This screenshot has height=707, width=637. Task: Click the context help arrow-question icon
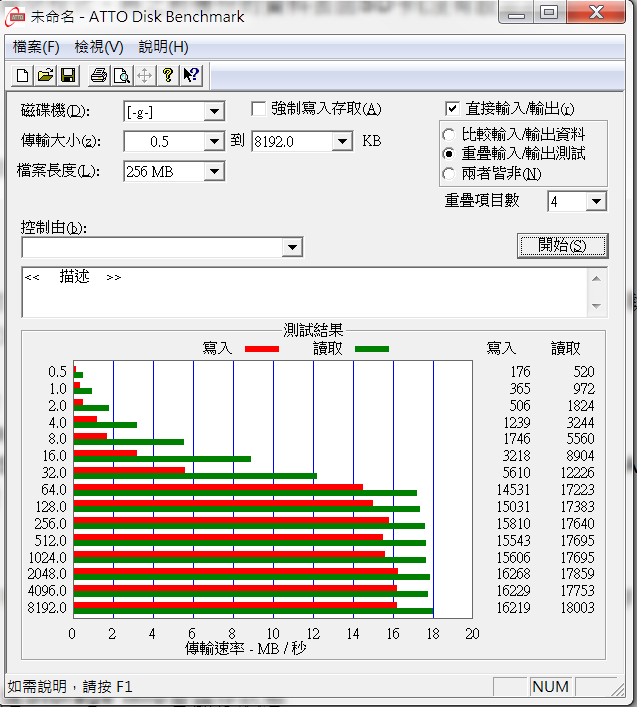point(191,75)
